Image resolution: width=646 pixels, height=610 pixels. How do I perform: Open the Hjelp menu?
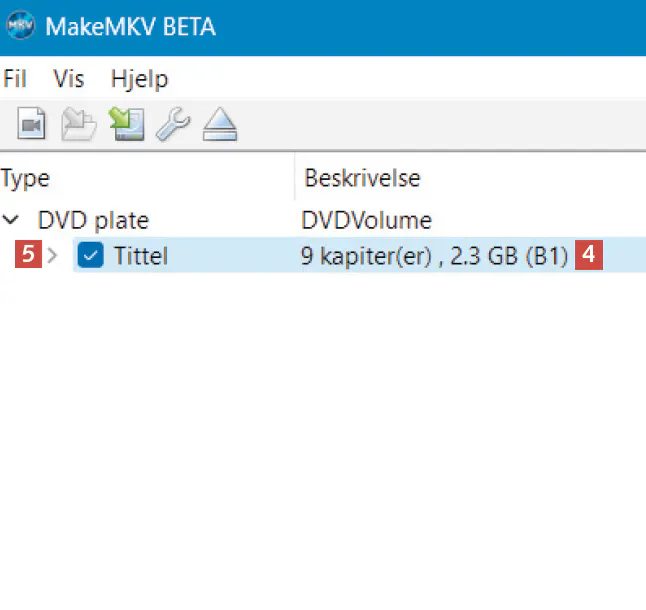coord(140,79)
